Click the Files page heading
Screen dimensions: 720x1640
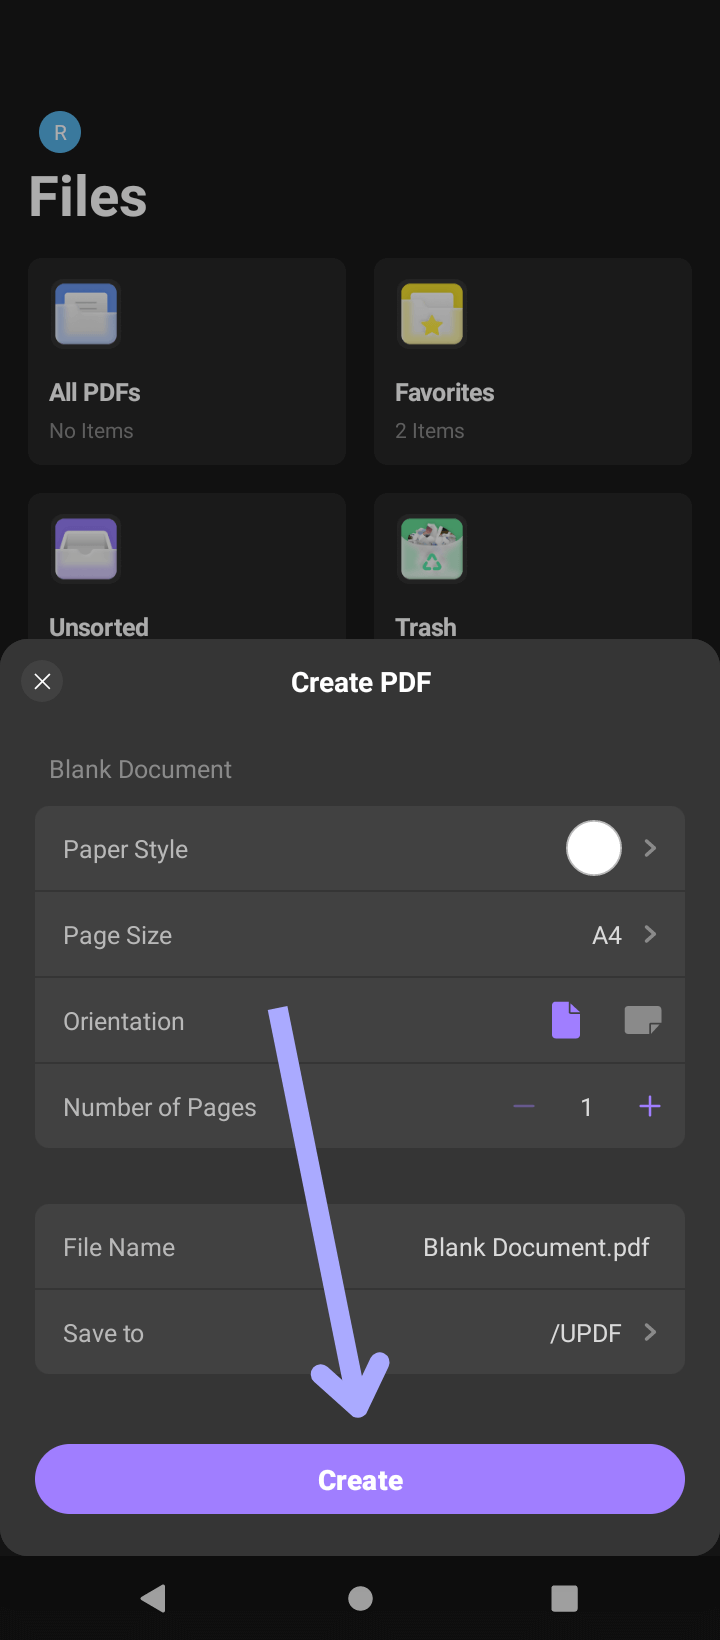[88, 196]
